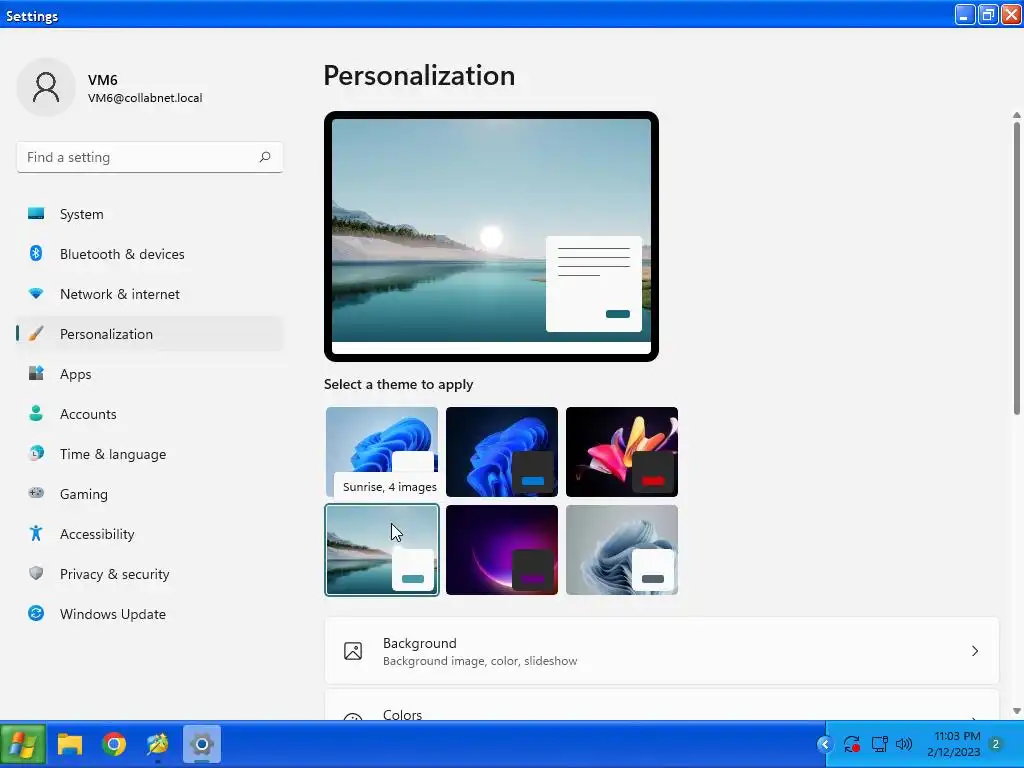
Task: Select the Sunrise lake theme
Action: coord(381,550)
